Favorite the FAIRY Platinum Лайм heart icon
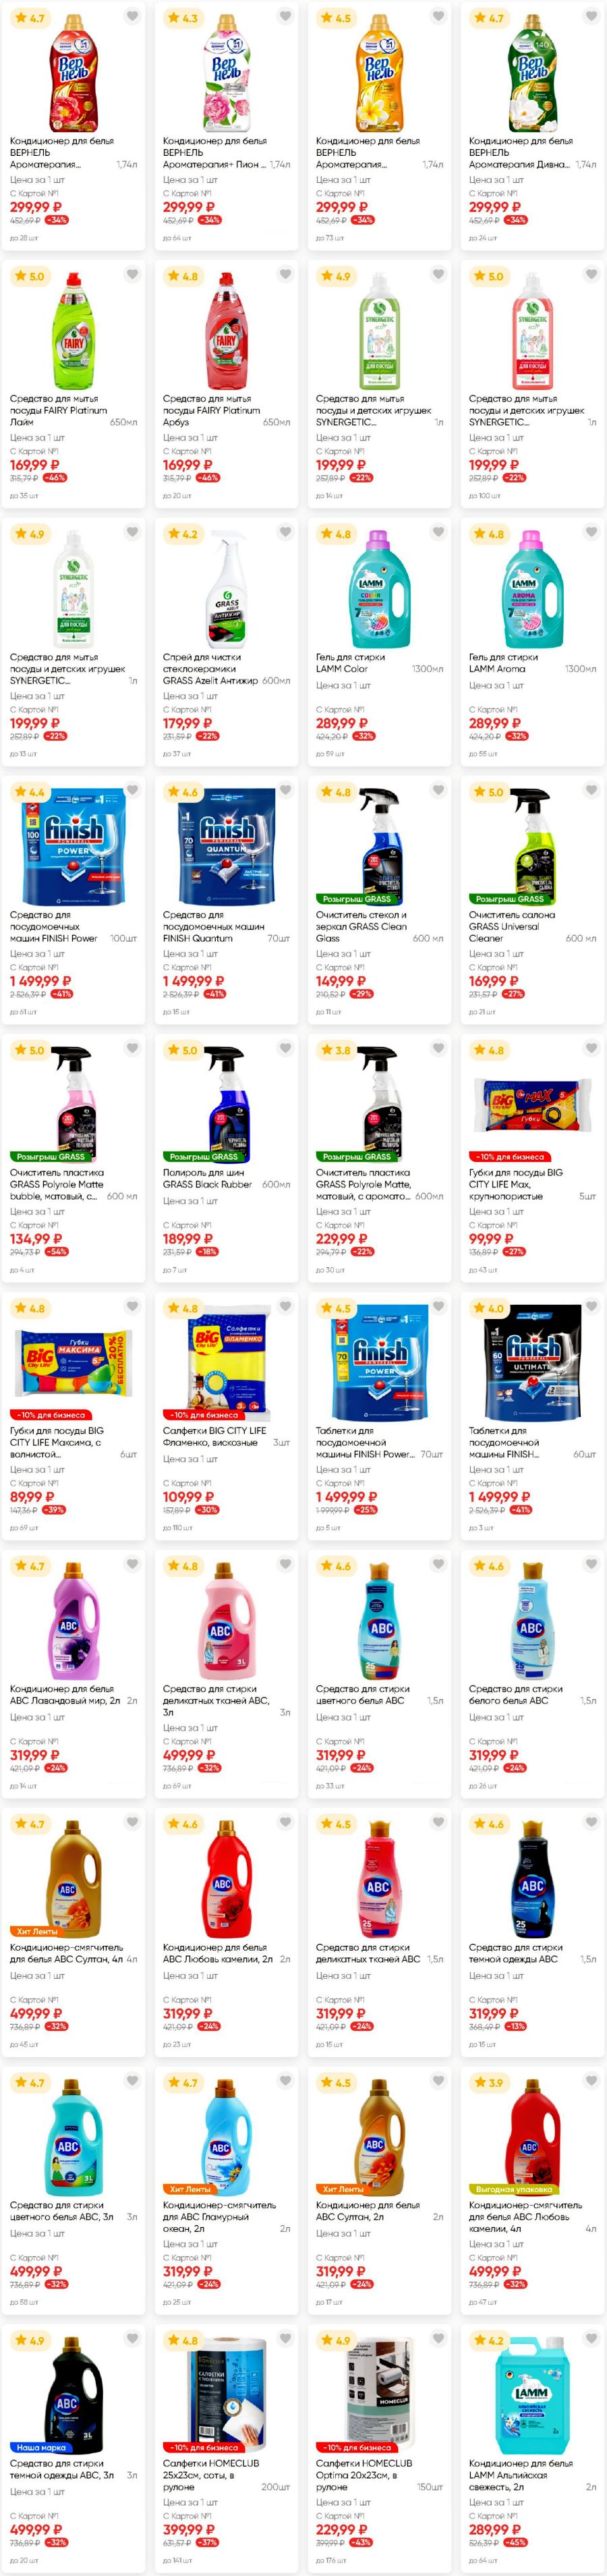The width and height of the screenshot is (607, 2576). 132,274
